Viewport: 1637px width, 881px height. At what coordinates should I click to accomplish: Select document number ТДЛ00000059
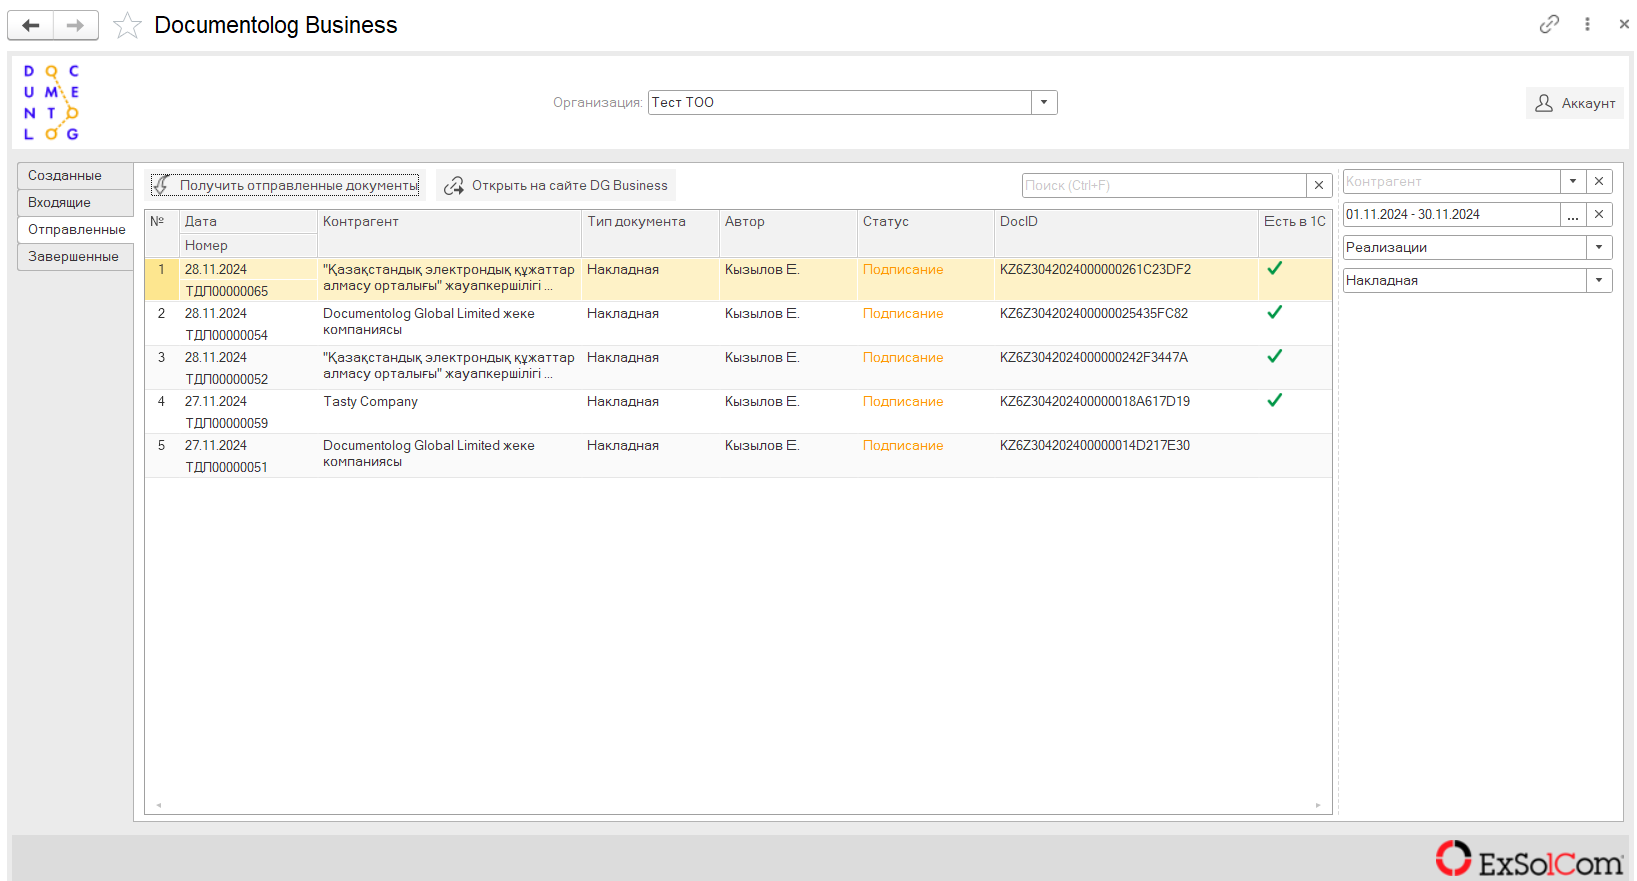tap(227, 423)
